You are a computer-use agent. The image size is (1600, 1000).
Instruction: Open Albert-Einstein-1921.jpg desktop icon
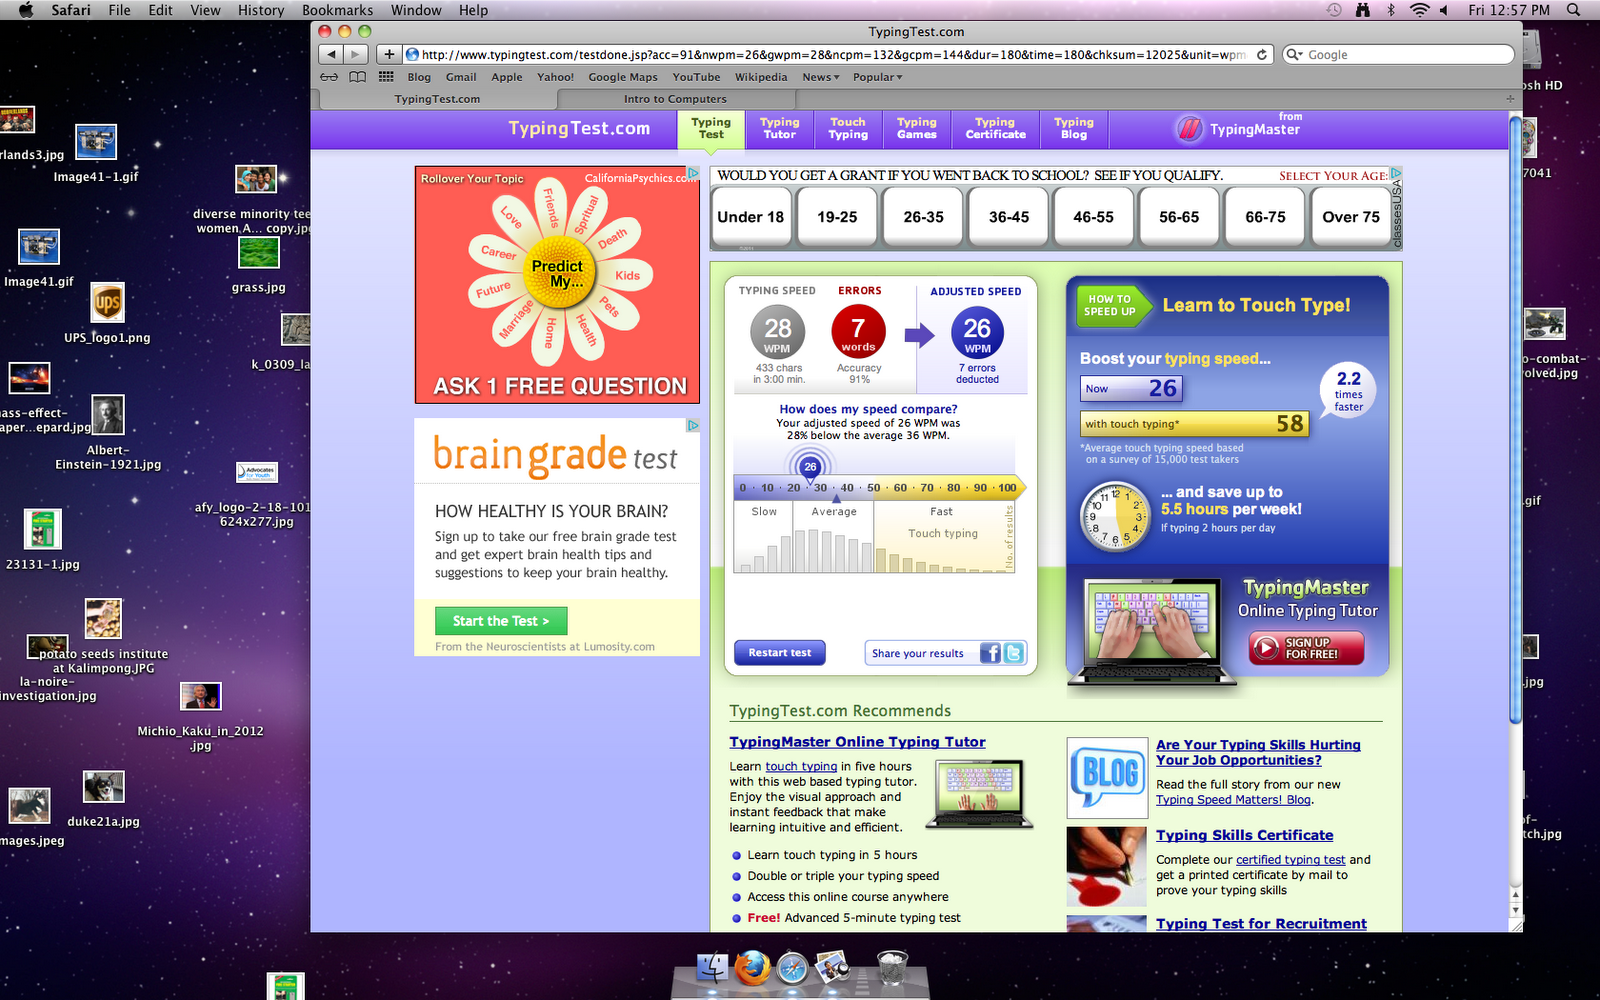pyautogui.click(x=108, y=414)
